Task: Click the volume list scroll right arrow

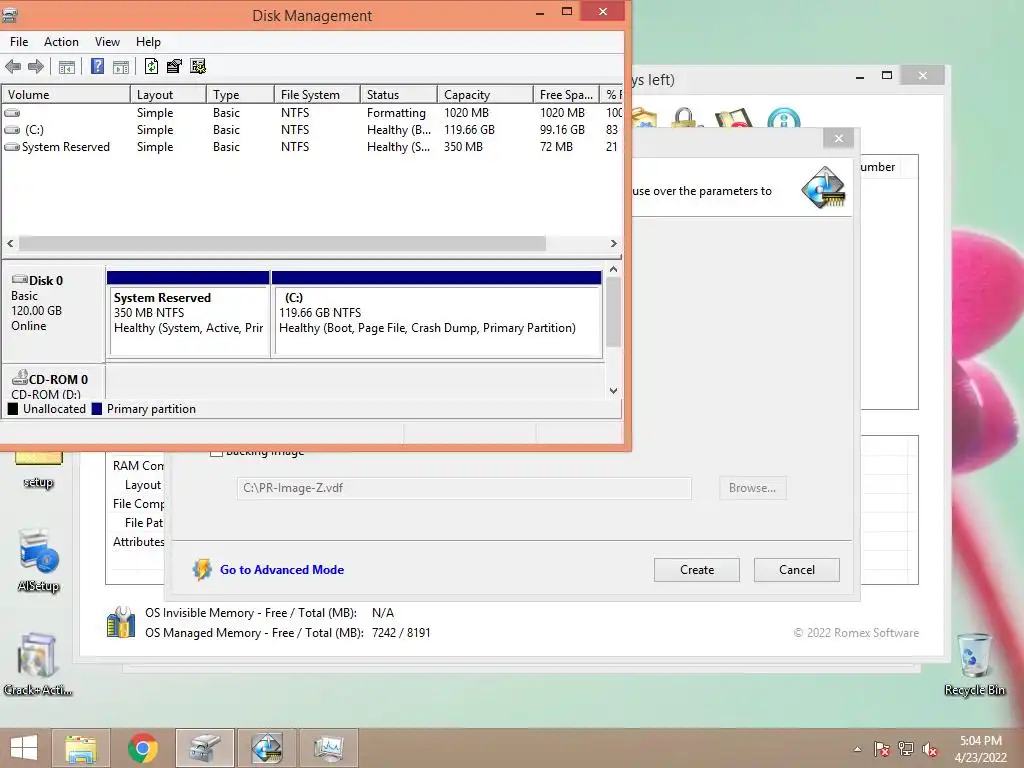Action: pos(613,243)
